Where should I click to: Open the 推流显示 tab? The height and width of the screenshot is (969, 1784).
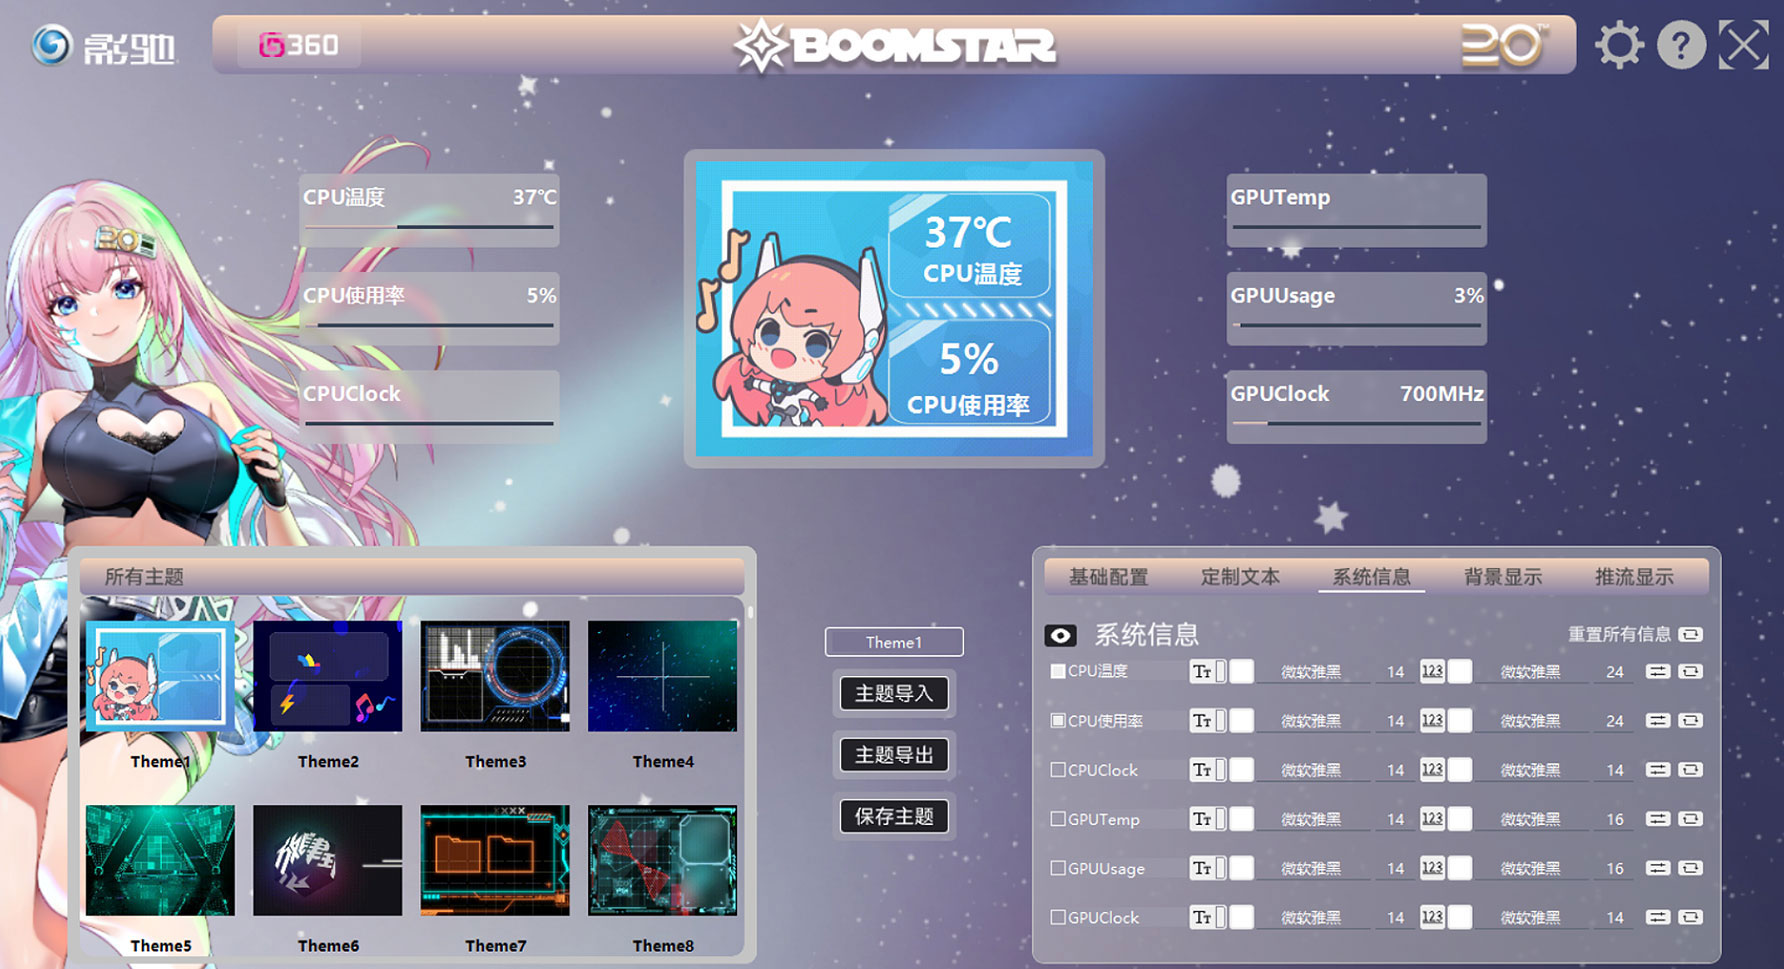pyautogui.click(x=1634, y=577)
